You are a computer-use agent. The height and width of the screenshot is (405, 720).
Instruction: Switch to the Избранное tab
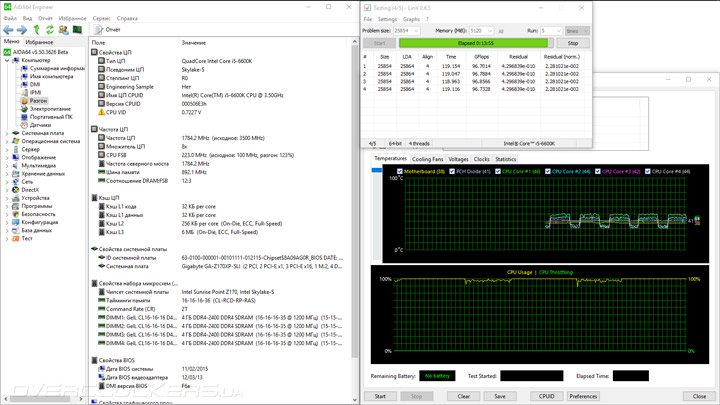point(39,42)
